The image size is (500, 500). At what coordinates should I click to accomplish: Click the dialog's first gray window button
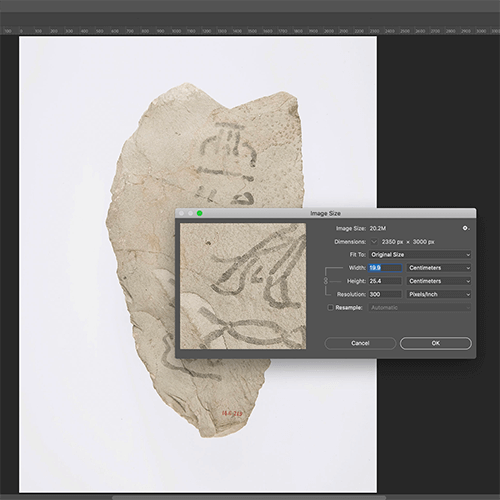[182, 213]
